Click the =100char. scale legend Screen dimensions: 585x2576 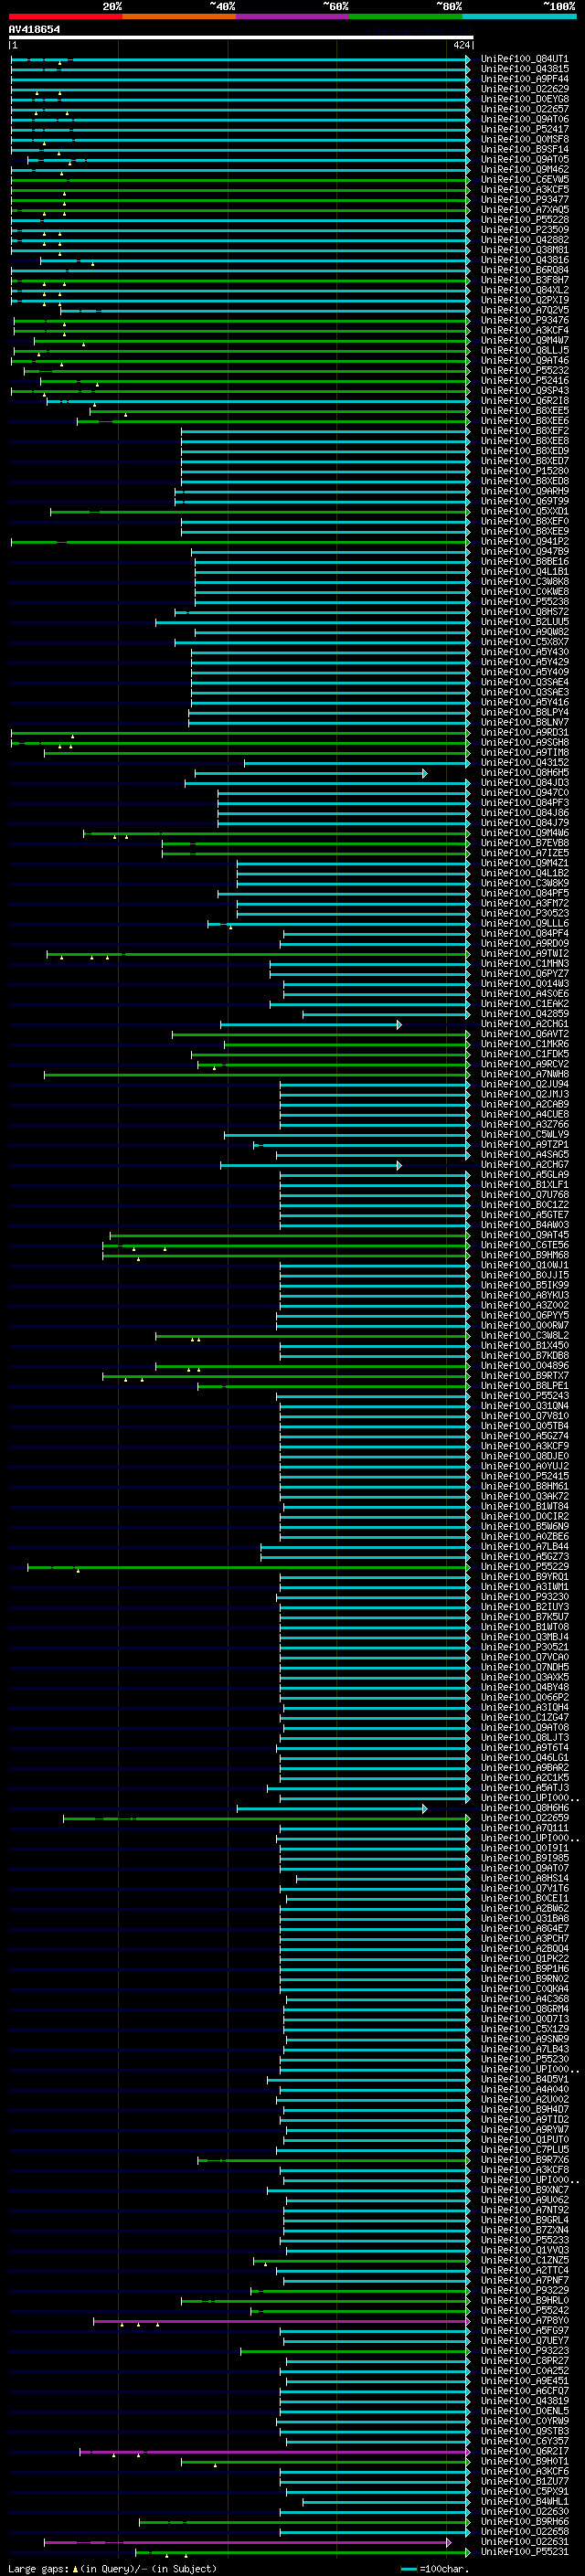[435, 2568]
